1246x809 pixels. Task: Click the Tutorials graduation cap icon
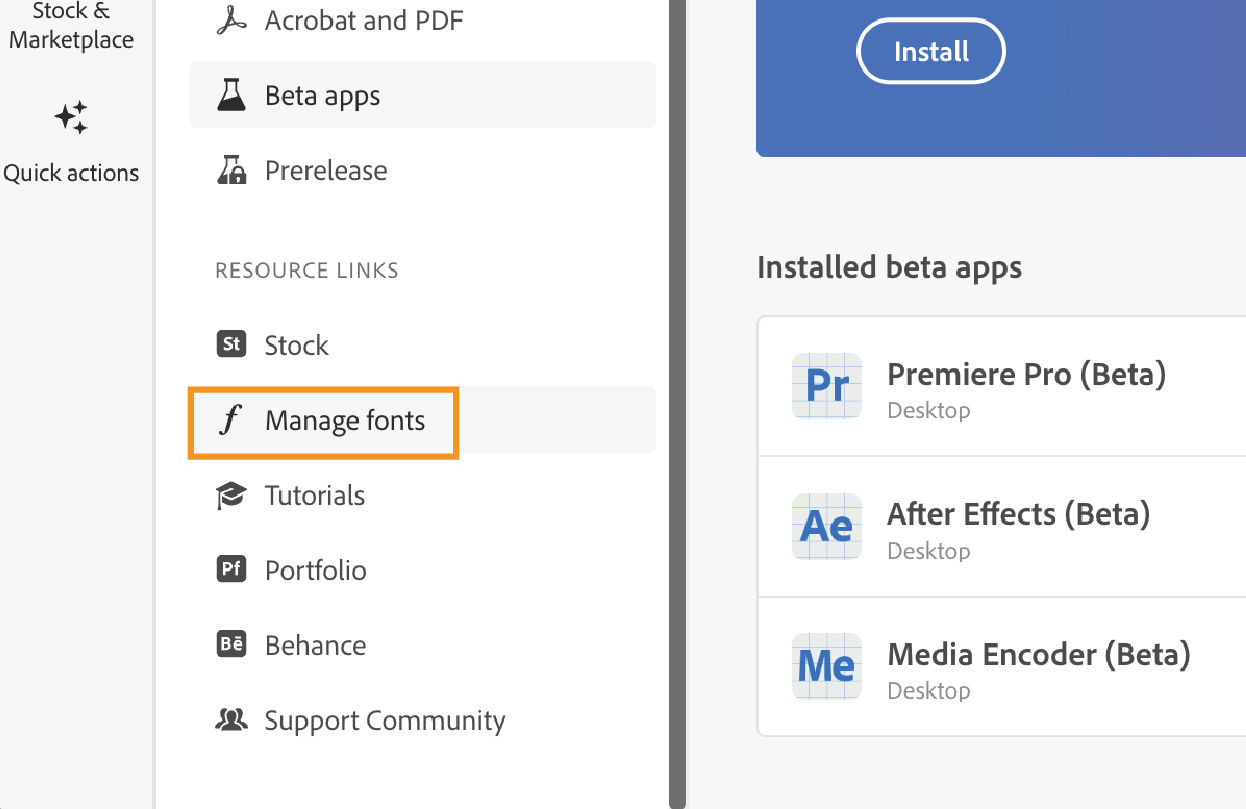click(231, 494)
